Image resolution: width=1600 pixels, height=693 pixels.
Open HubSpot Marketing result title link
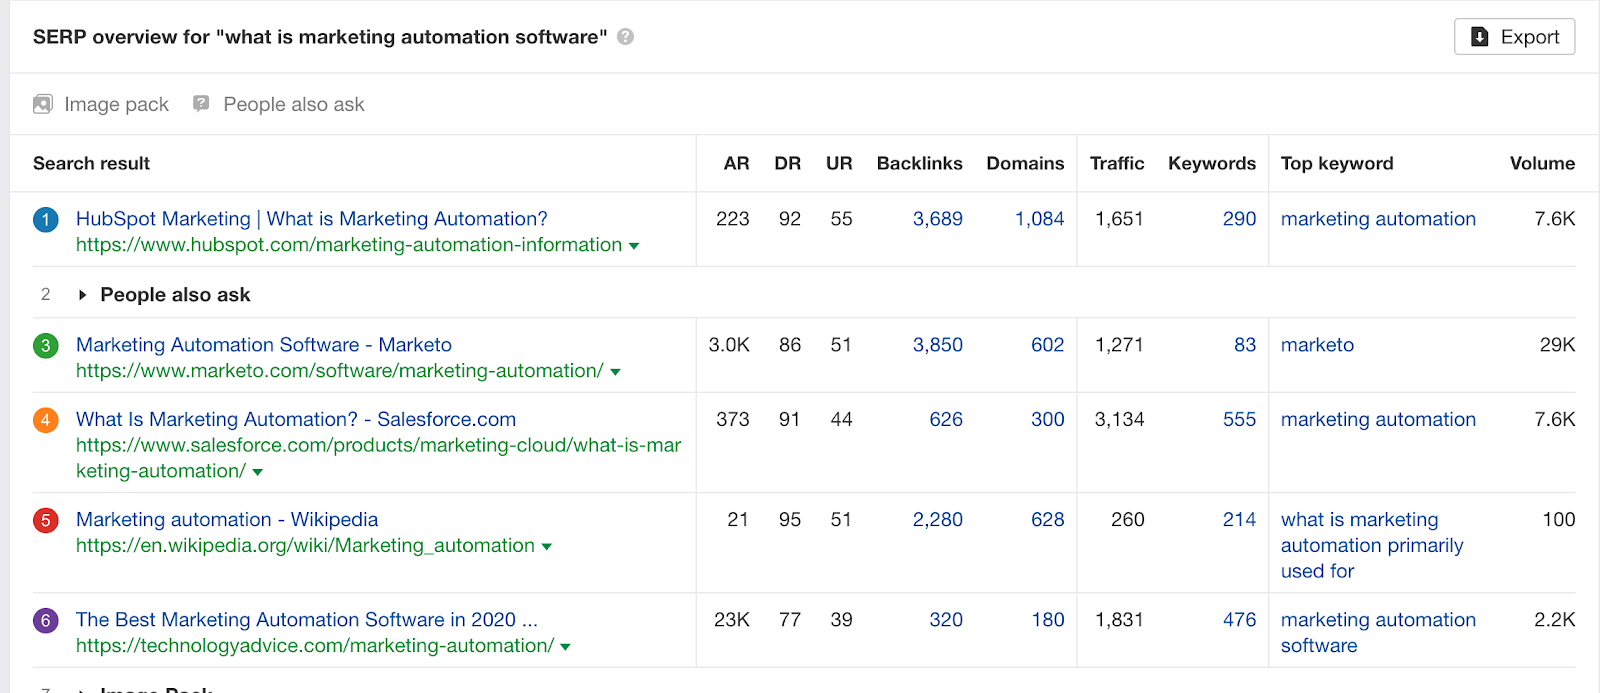pos(311,219)
